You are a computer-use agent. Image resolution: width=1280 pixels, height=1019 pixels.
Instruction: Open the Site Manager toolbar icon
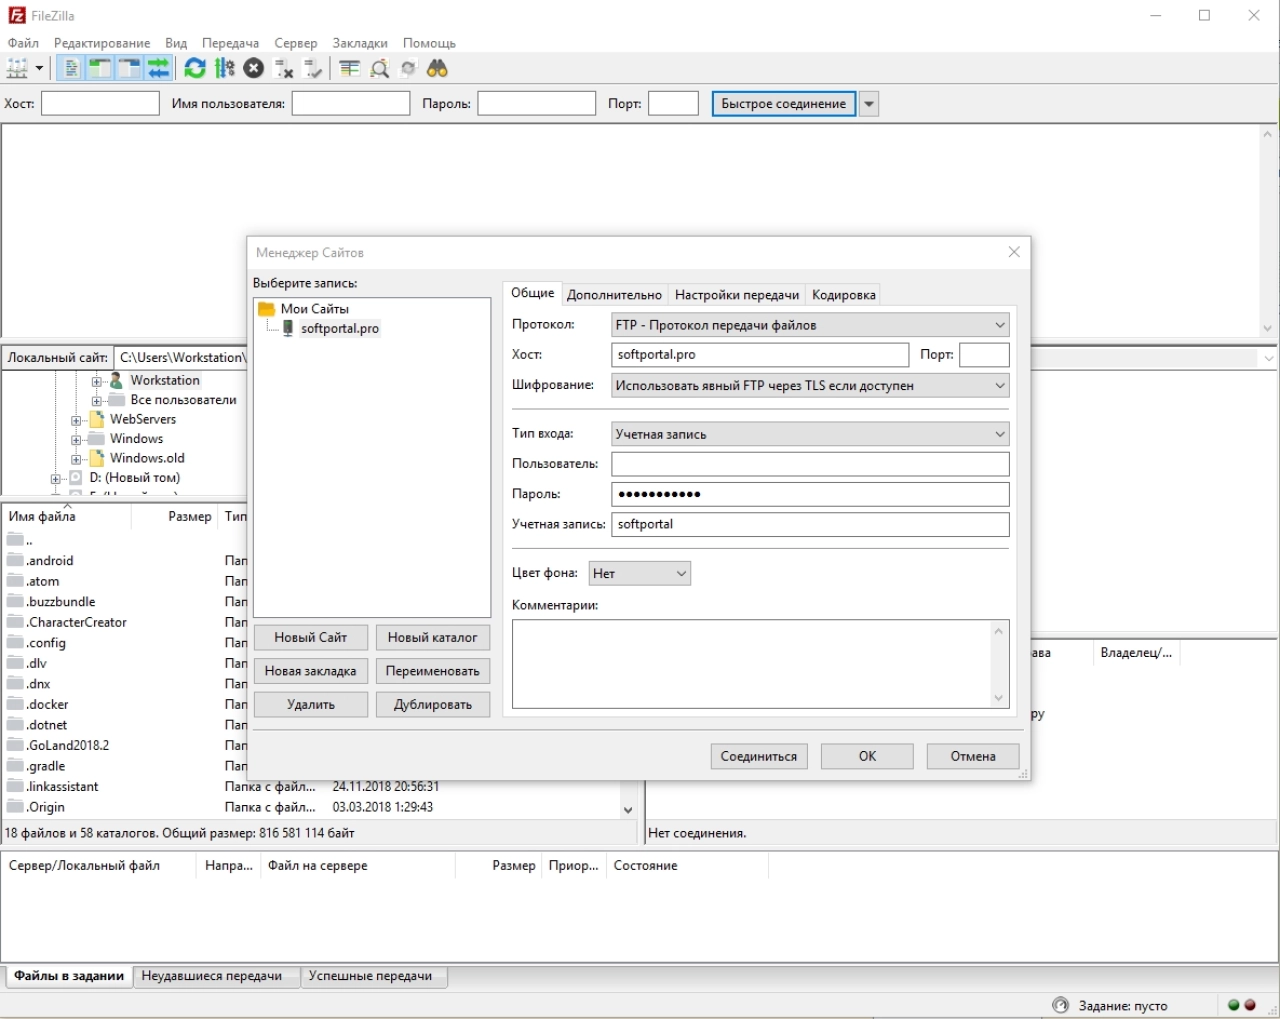click(17, 68)
